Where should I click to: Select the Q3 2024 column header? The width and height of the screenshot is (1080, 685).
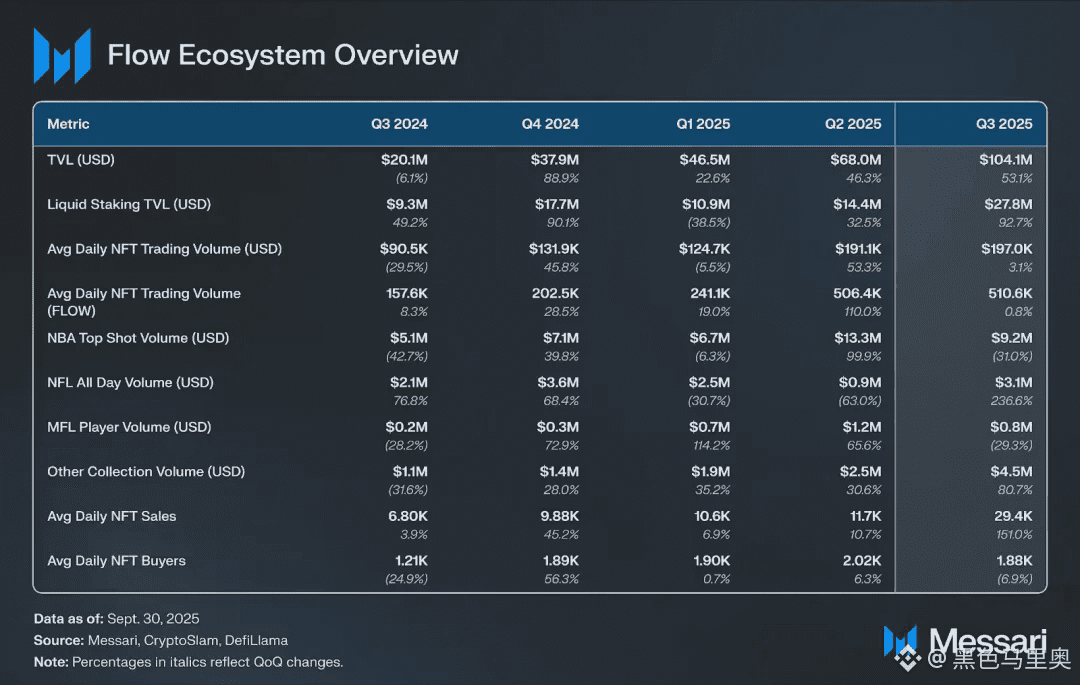399,124
